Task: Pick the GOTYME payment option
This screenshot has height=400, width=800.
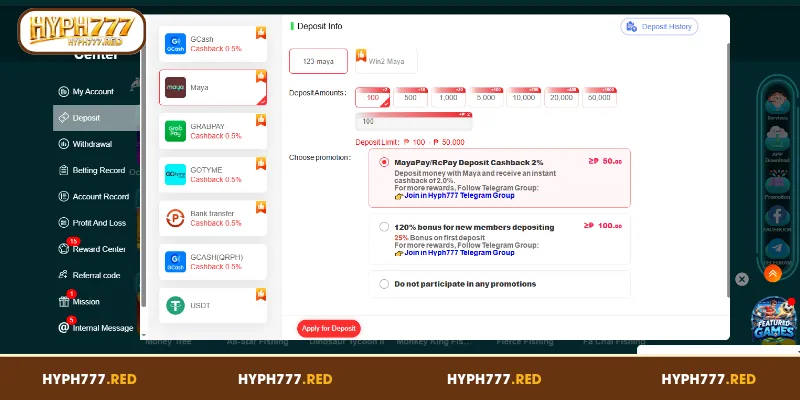Action: 213,174
